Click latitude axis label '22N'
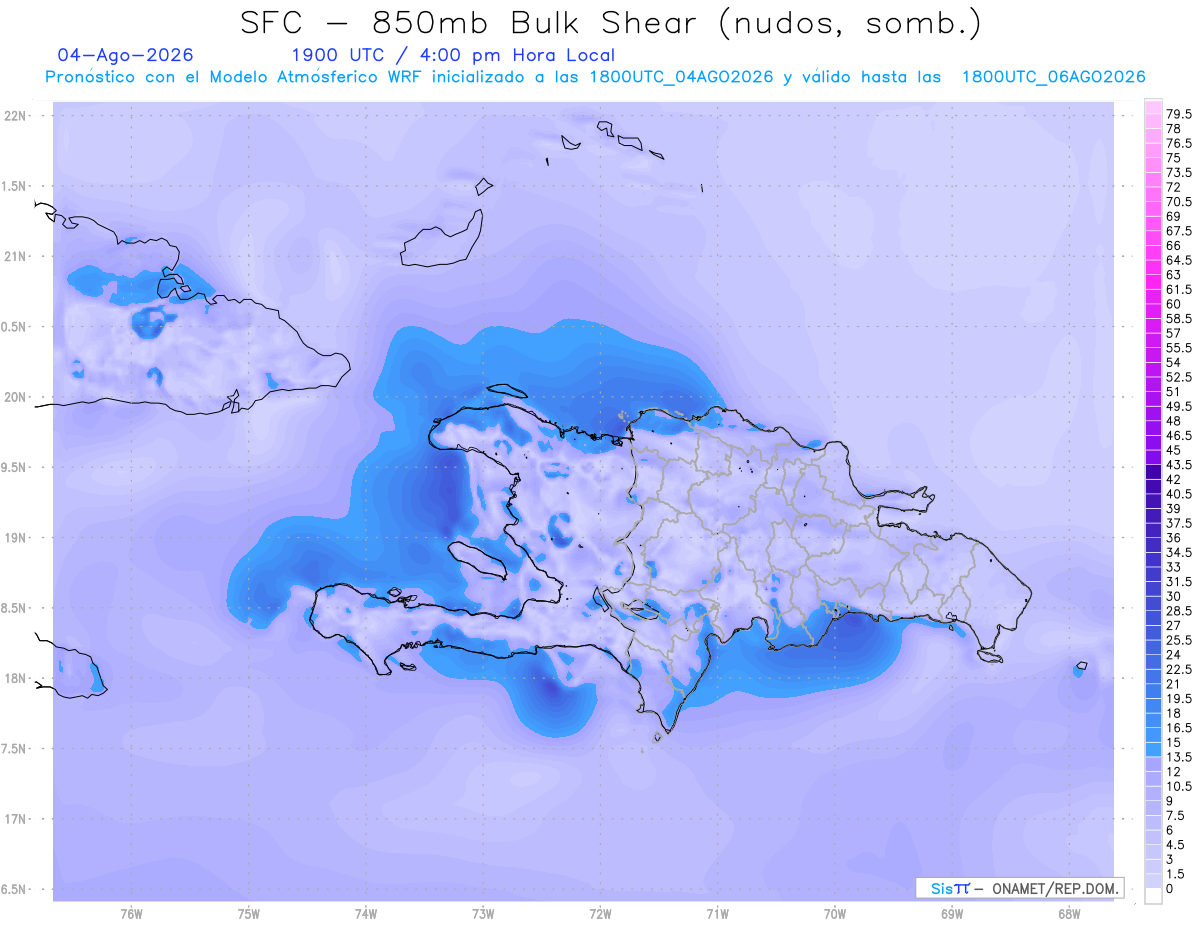Screen dimensions: 1200x927 pos(15,116)
